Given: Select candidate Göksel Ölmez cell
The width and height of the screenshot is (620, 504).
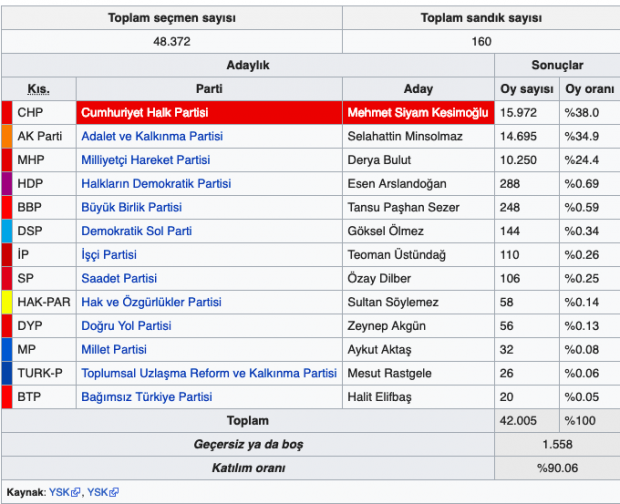Looking at the screenshot, I should [x=418, y=231].
